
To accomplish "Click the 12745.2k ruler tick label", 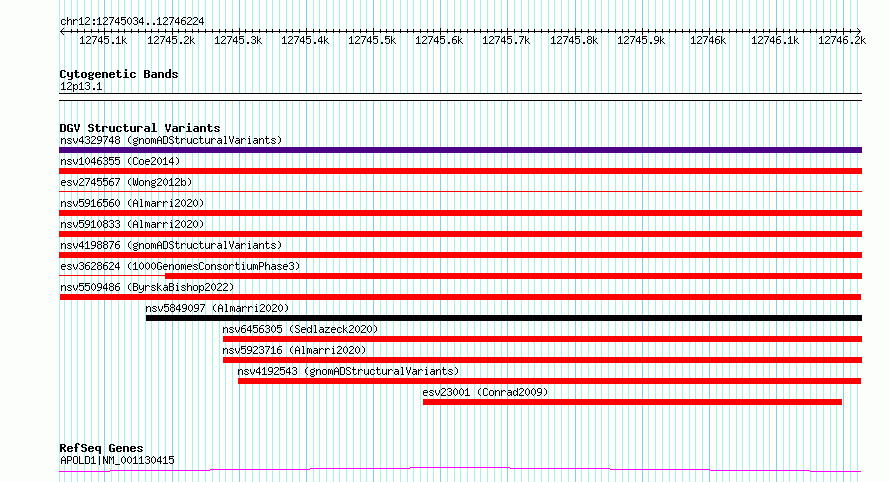I will 171,40.
